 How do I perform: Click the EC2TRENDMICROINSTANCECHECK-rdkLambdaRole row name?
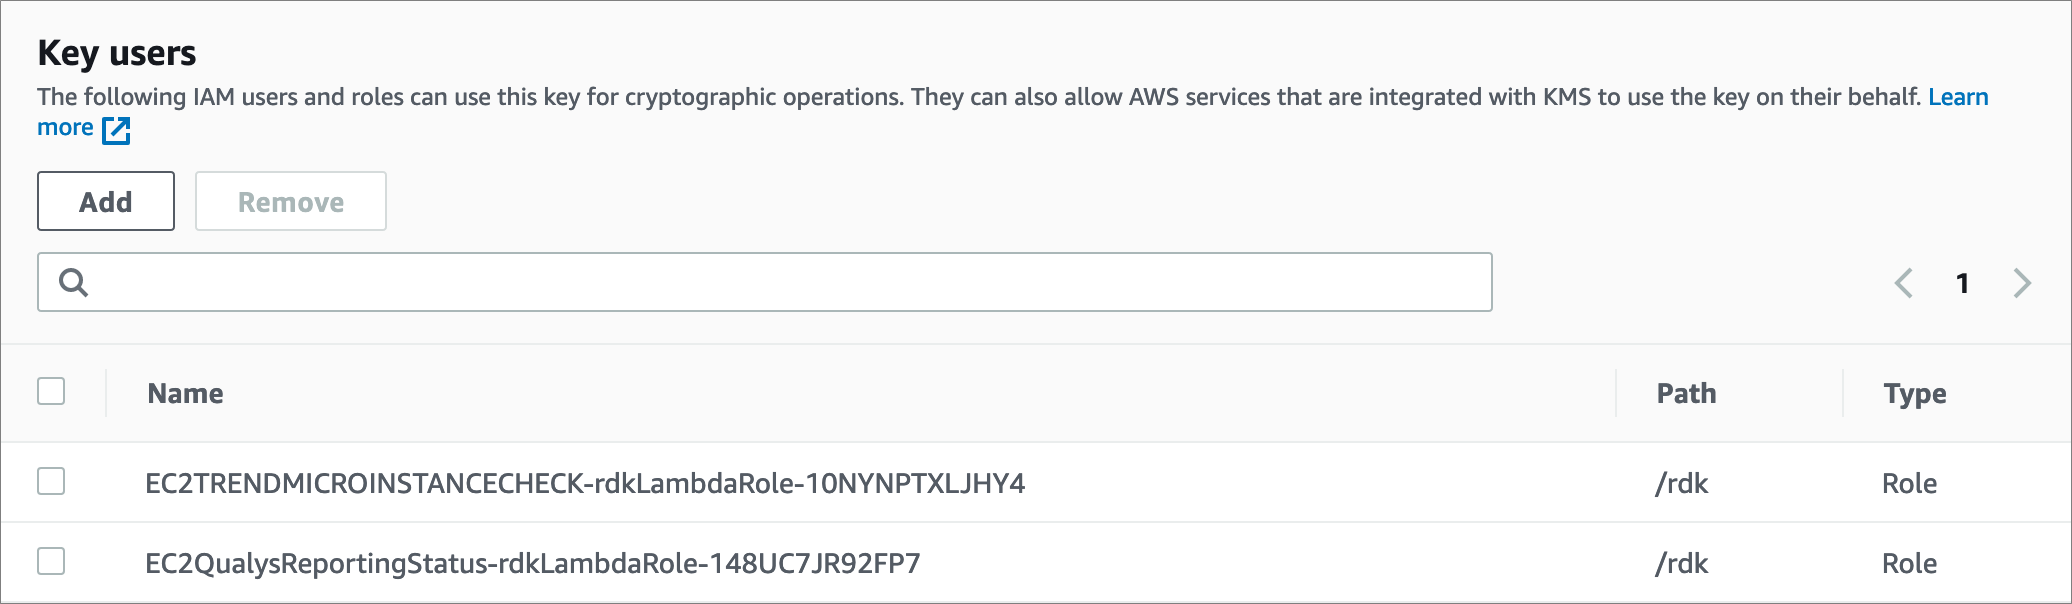click(x=585, y=484)
